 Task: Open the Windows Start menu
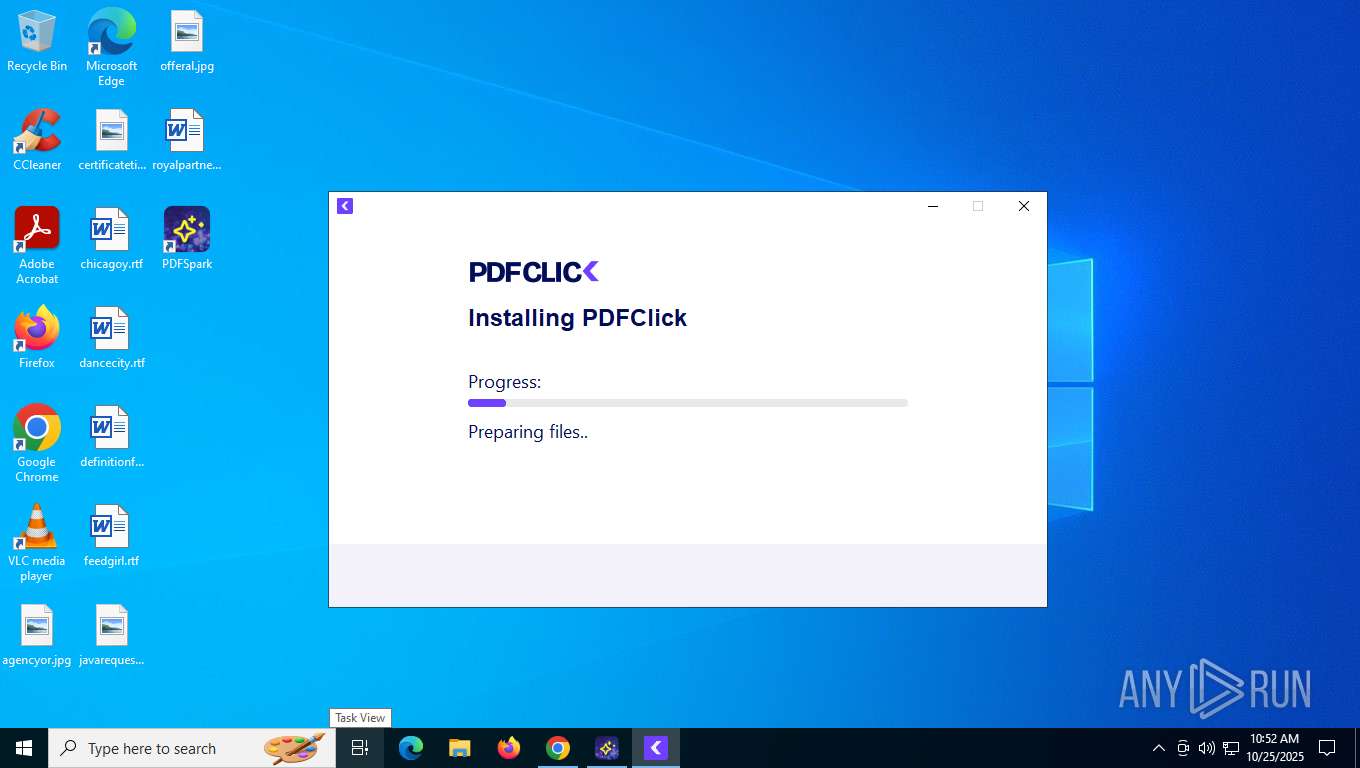tap(24, 748)
